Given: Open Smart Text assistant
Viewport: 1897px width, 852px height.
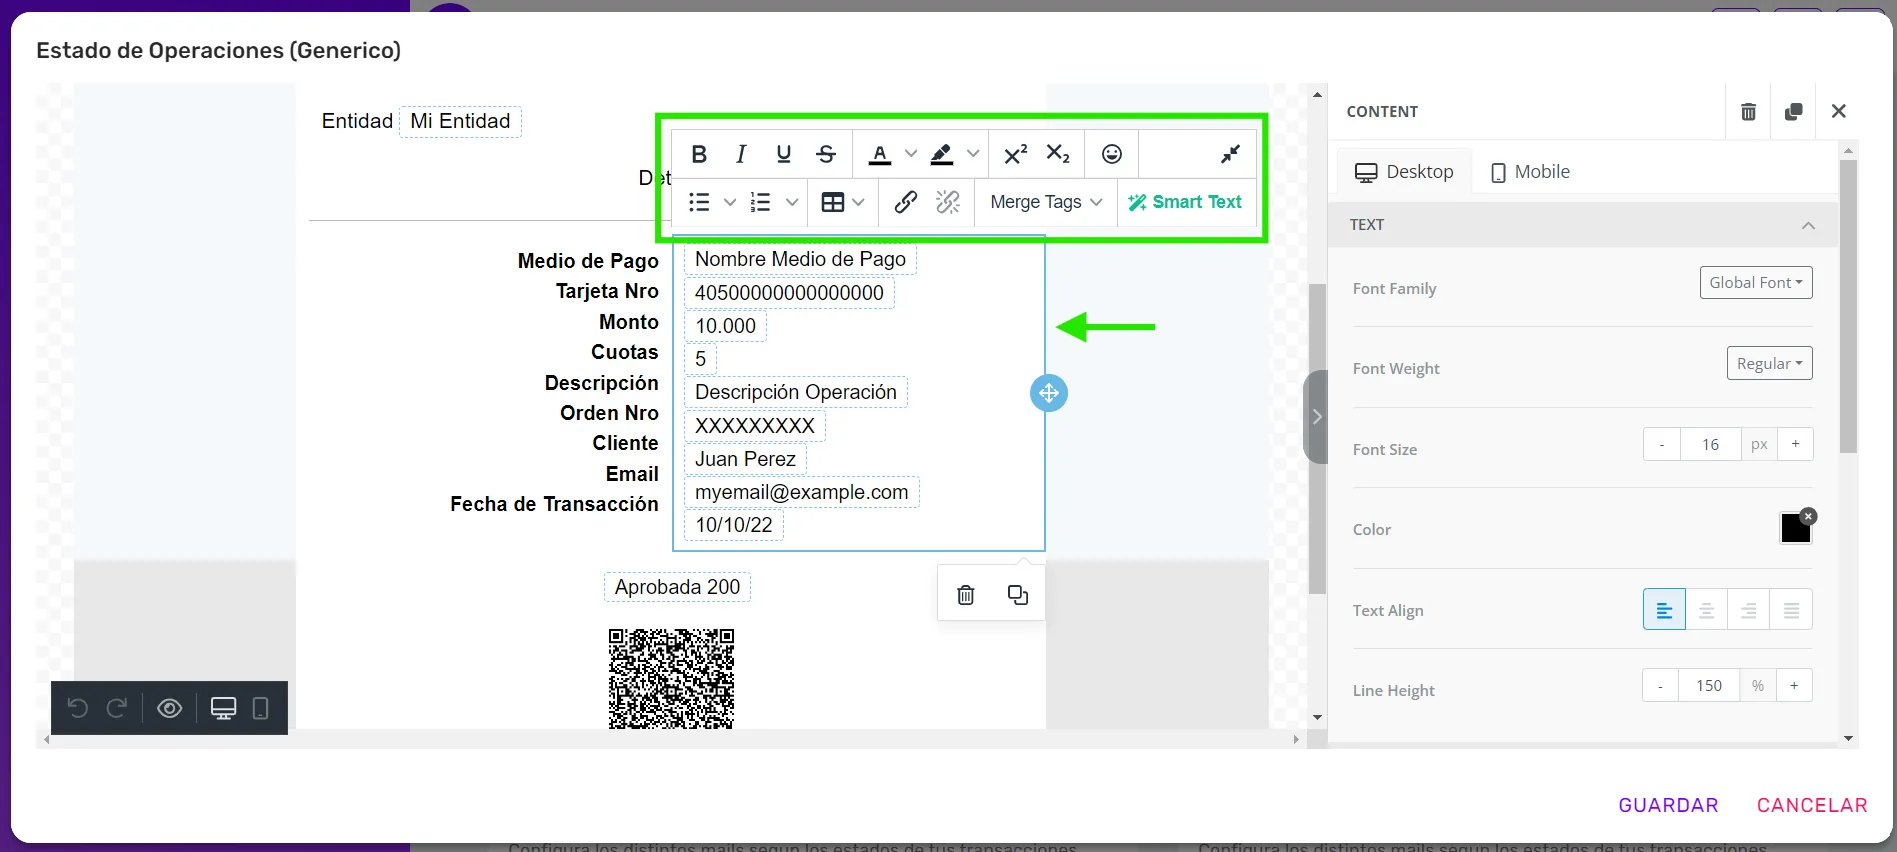Looking at the screenshot, I should click(1185, 202).
